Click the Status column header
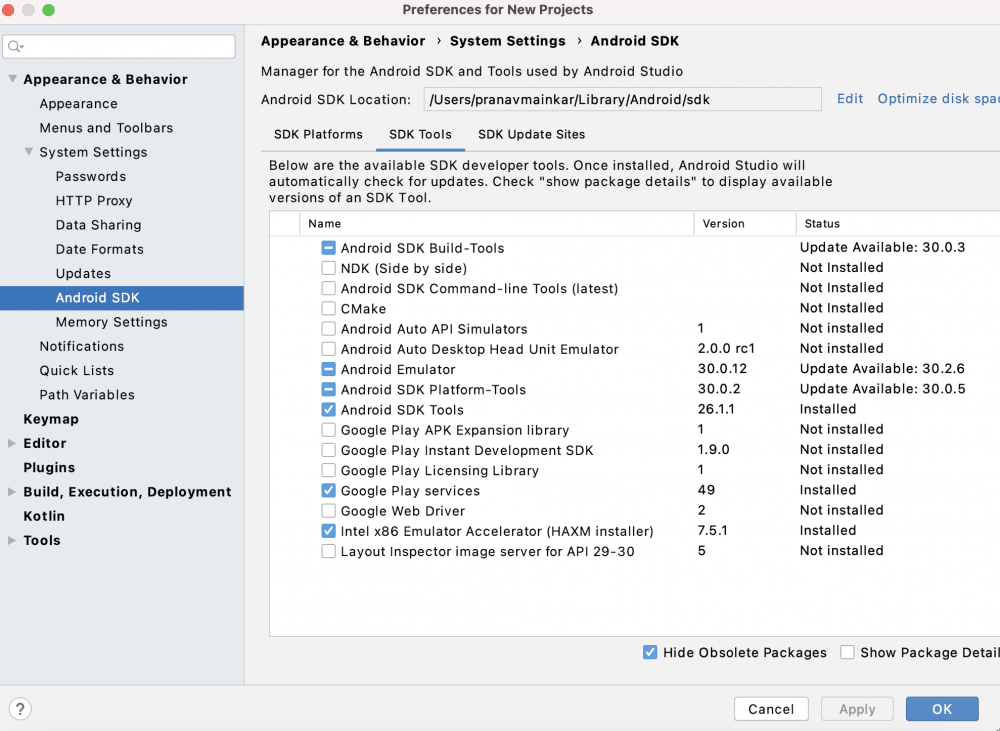Image resolution: width=1000 pixels, height=731 pixels. [898, 224]
